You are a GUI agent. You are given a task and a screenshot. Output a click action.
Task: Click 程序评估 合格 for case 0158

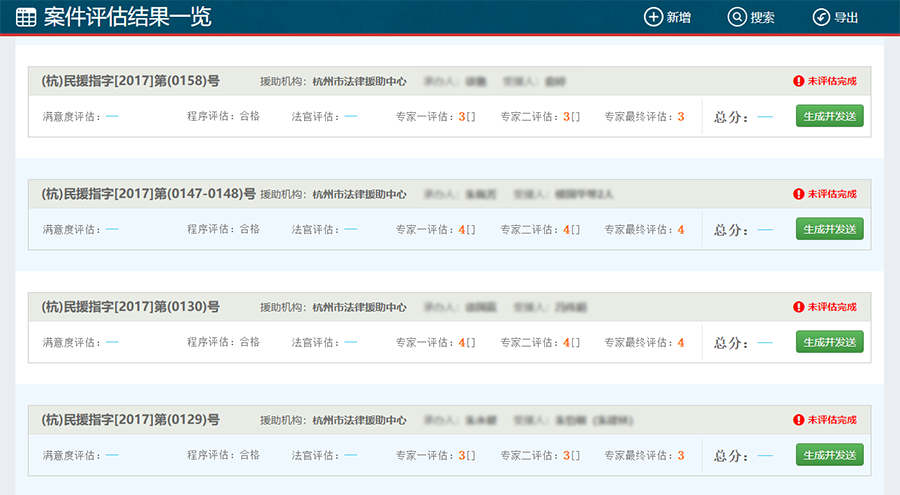pyautogui.click(x=250, y=116)
